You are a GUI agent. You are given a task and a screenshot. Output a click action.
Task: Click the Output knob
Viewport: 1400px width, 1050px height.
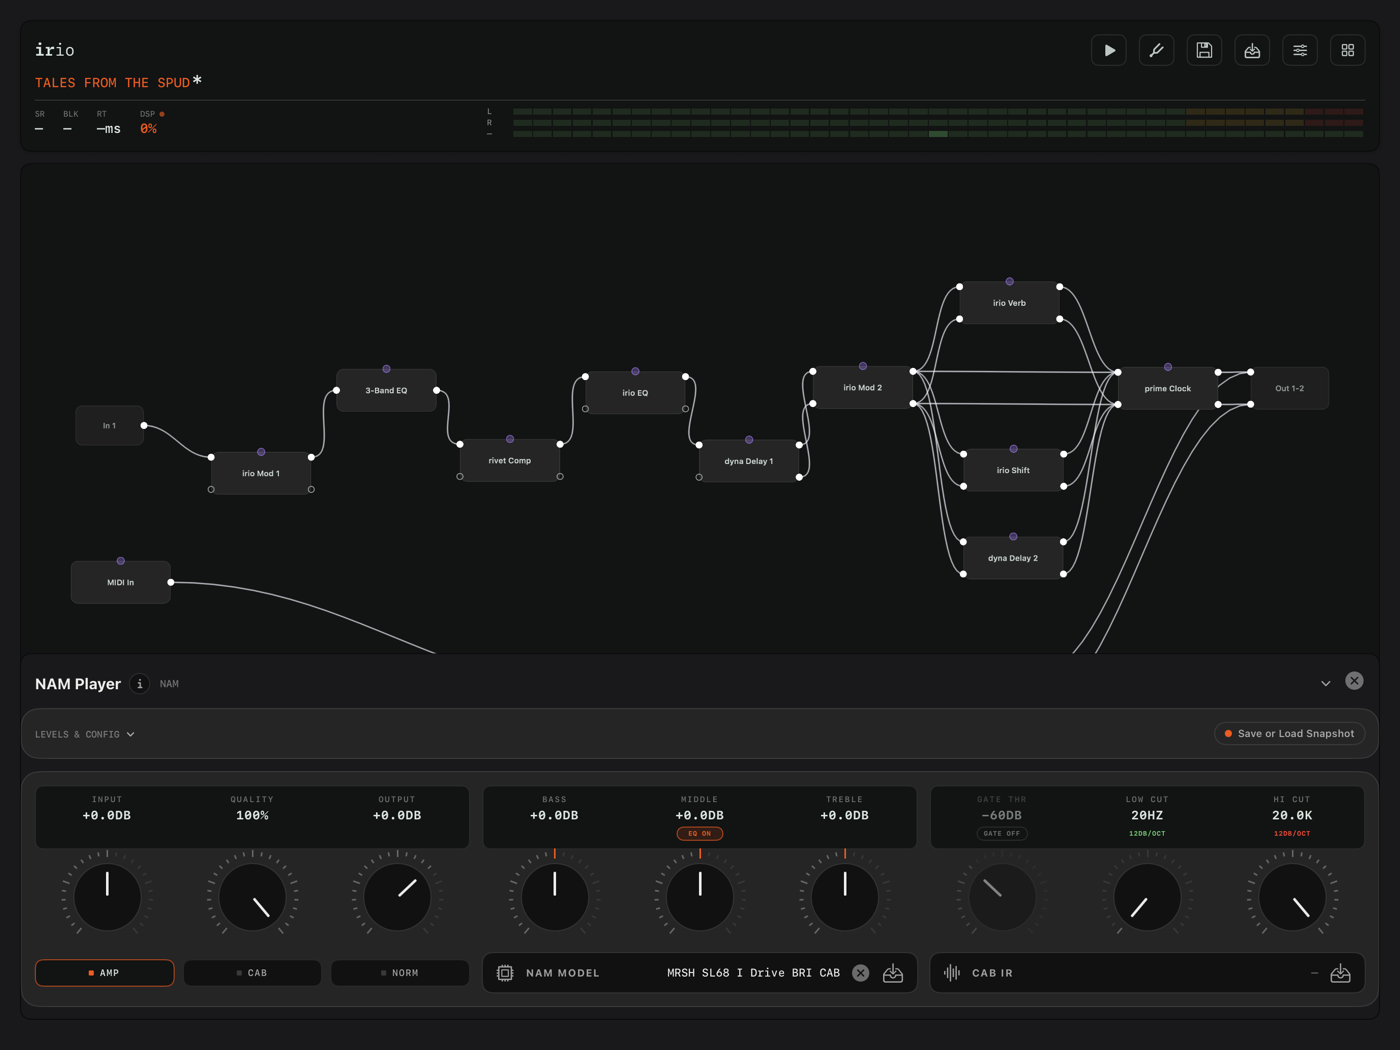[397, 897]
